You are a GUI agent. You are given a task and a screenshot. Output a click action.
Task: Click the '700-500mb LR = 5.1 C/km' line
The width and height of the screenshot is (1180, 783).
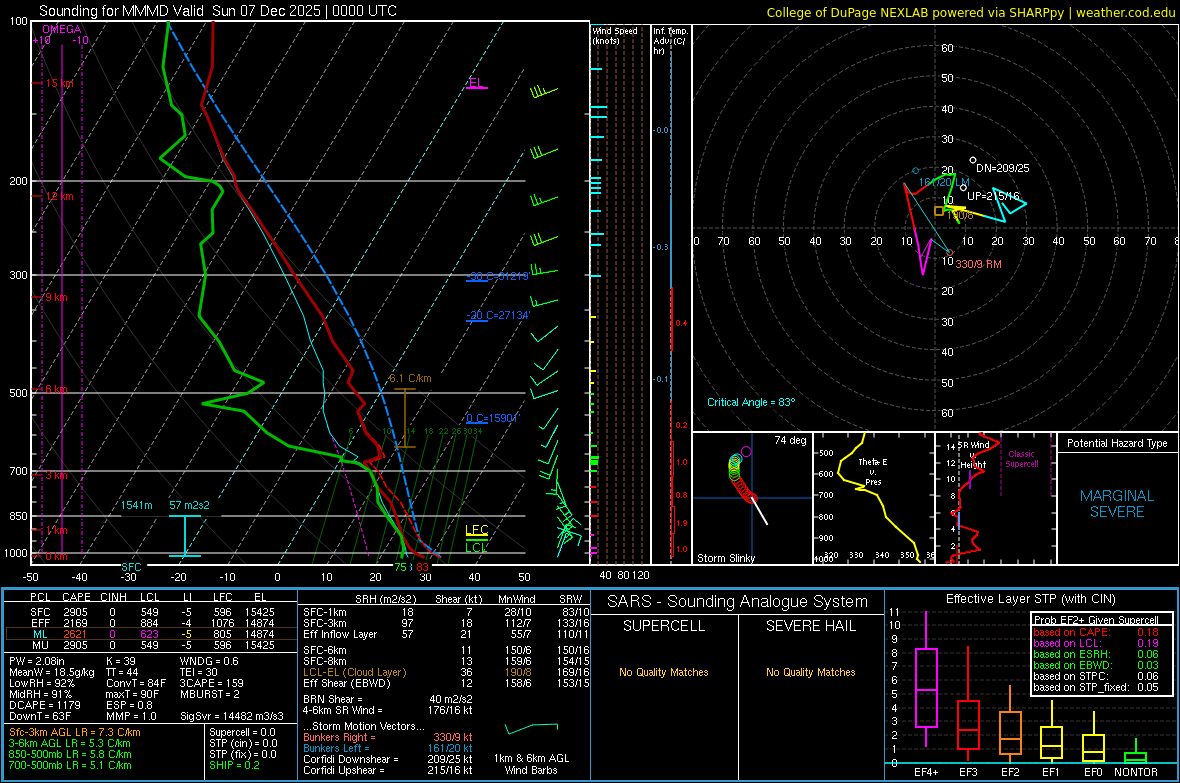click(70, 765)
